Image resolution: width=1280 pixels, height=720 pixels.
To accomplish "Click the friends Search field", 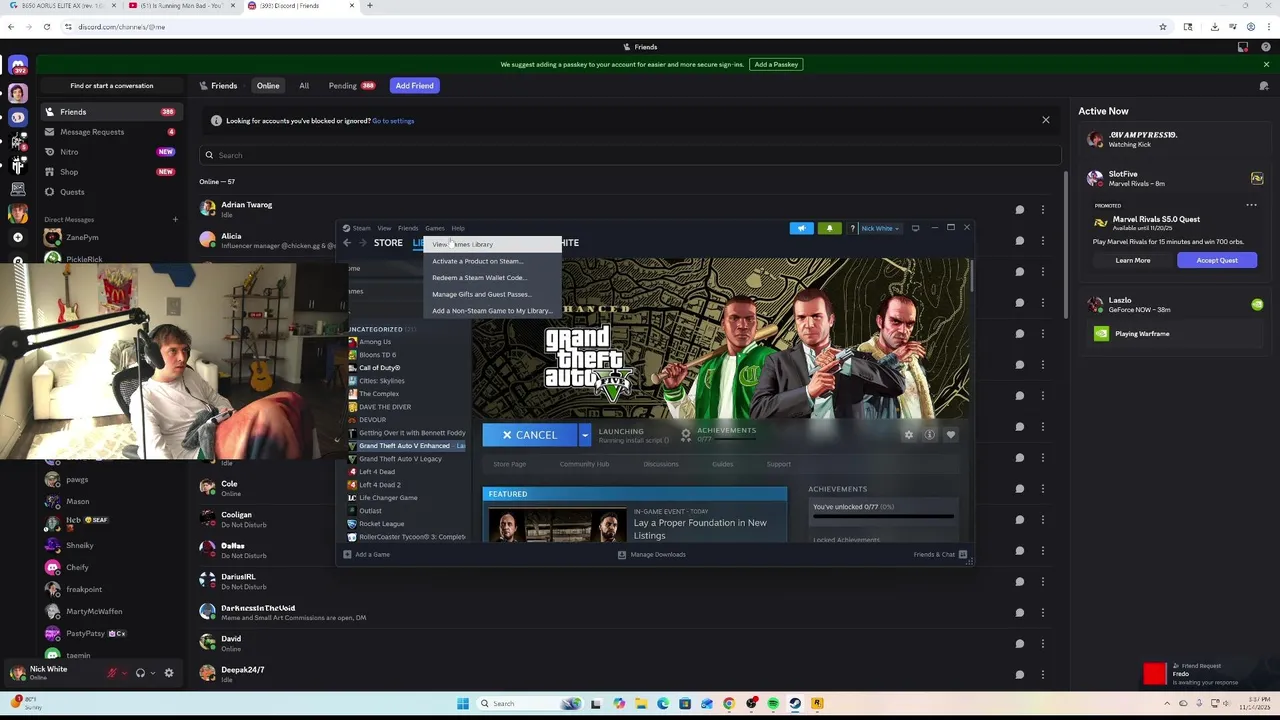I will tap(630, 155).
